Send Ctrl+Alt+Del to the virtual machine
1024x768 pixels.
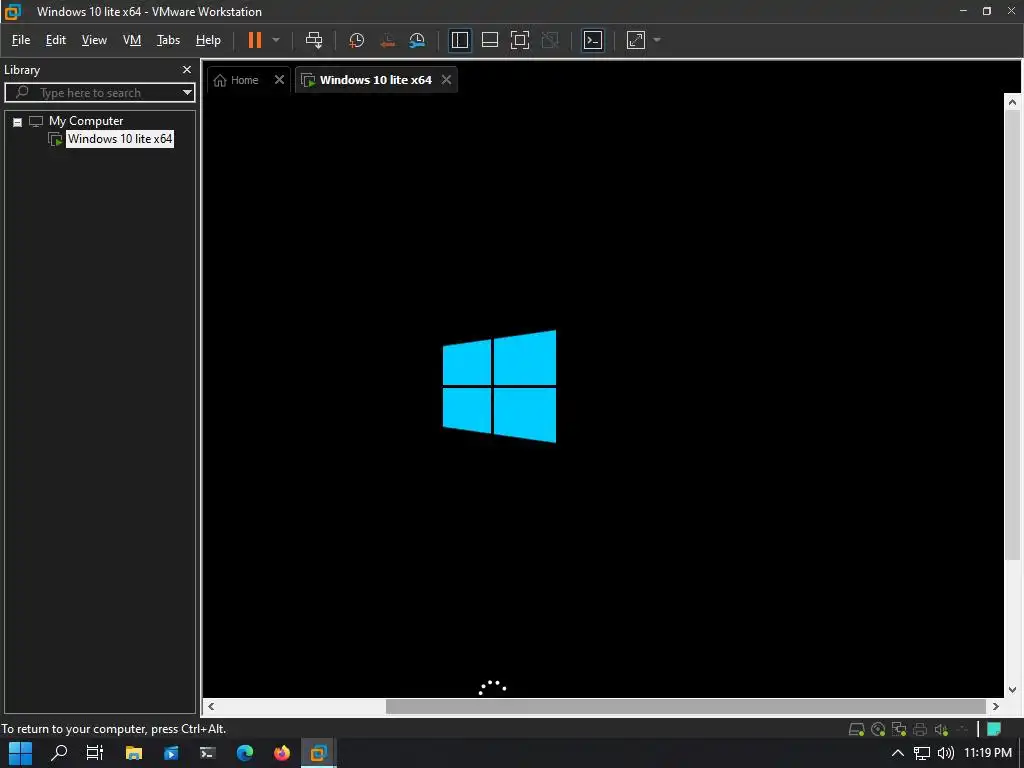coord(314,40)
